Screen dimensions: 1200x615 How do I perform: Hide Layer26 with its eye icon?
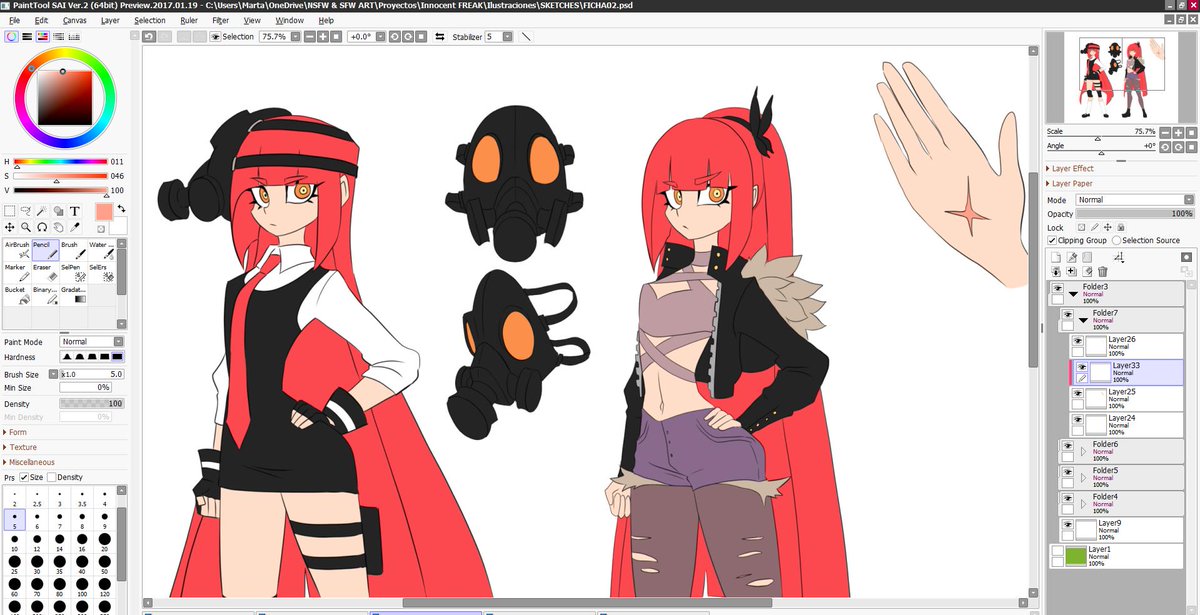click(x=1078, y=341)
